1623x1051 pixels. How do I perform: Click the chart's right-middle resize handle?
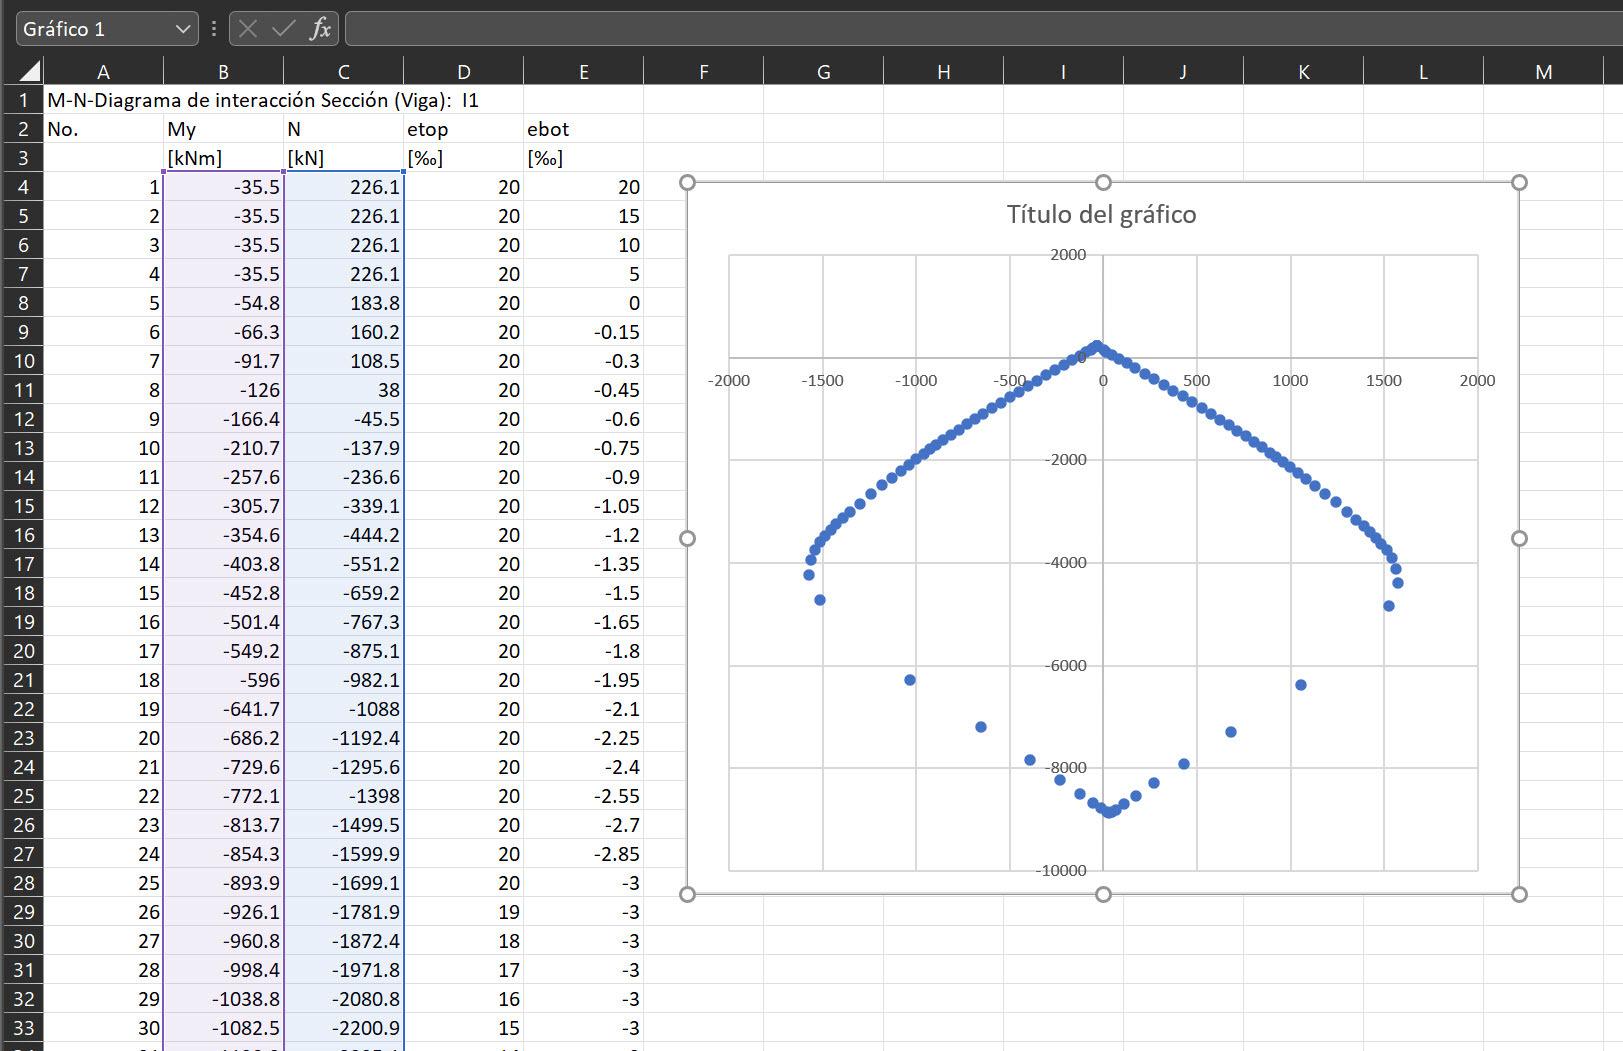click(x=1519, y=538)
